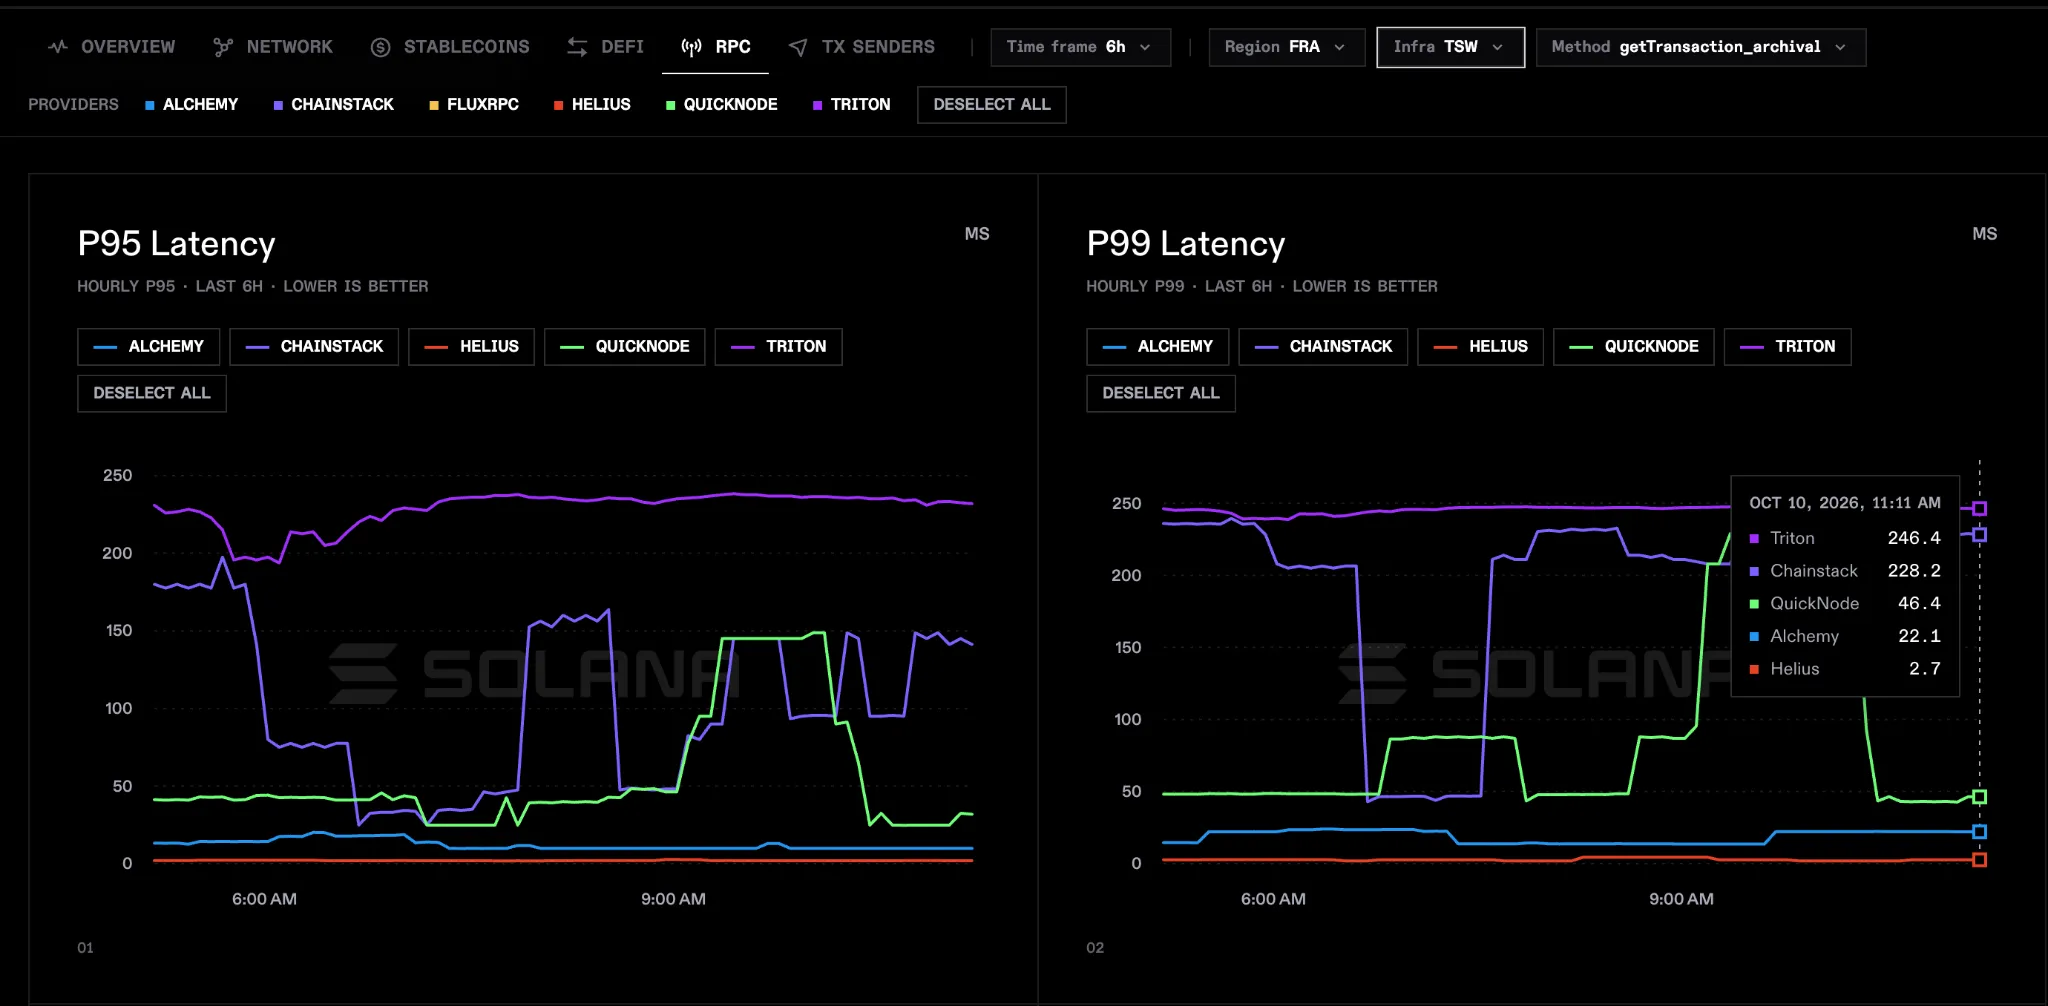Hide Helius series in P95 chart

pyautogui.click(x=471, y=346)
